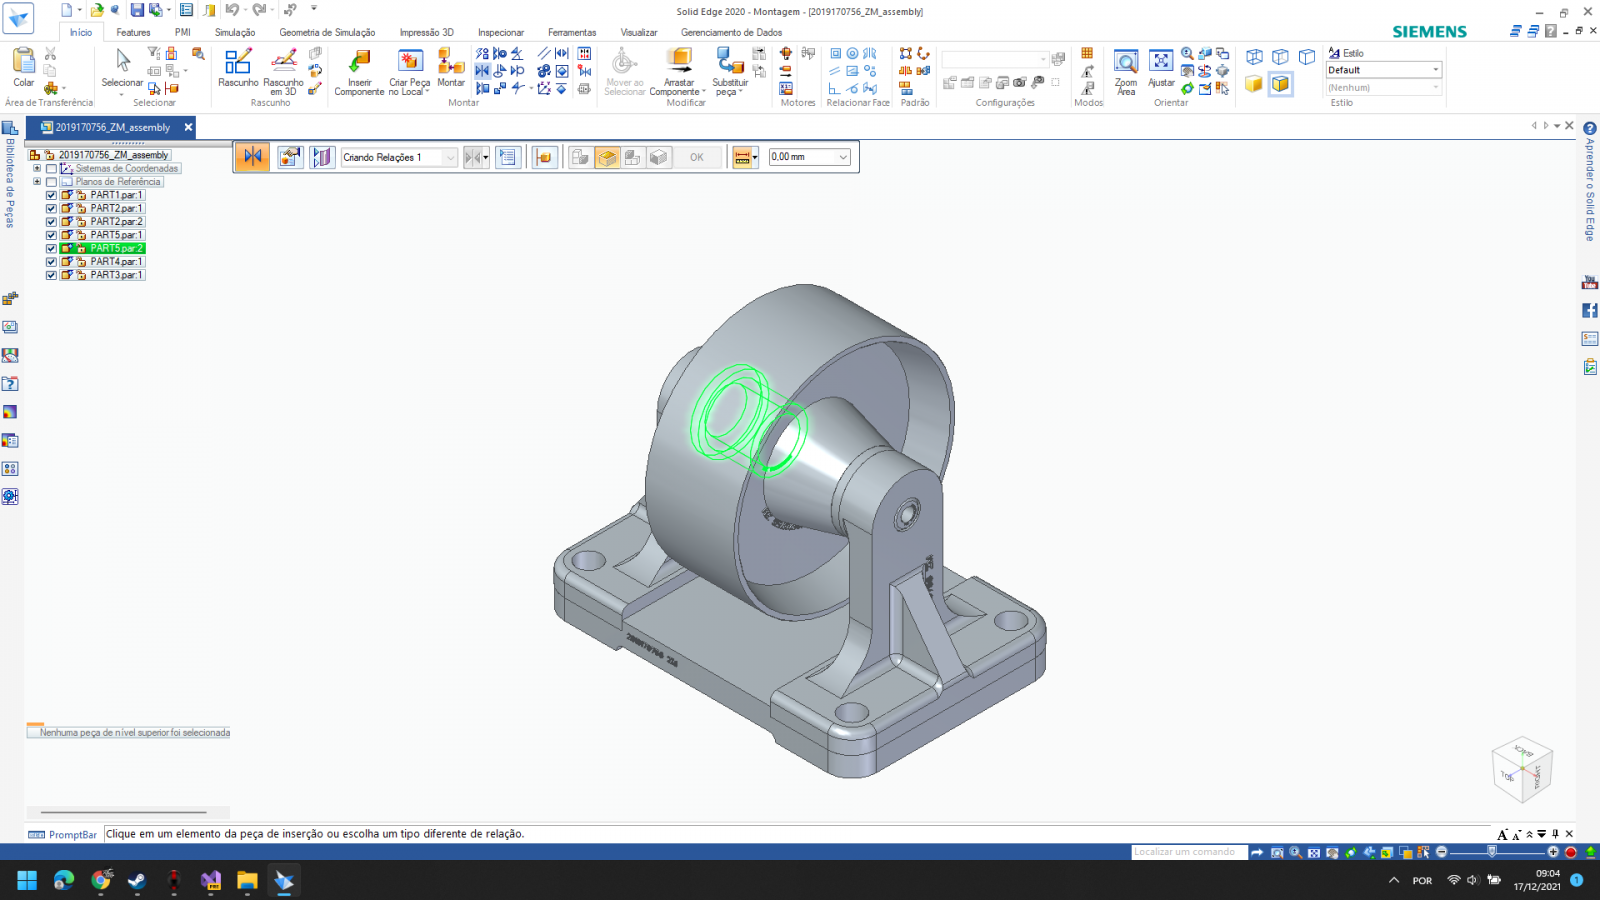Activate the Zoom Área tool

(x=1126, y=63)
